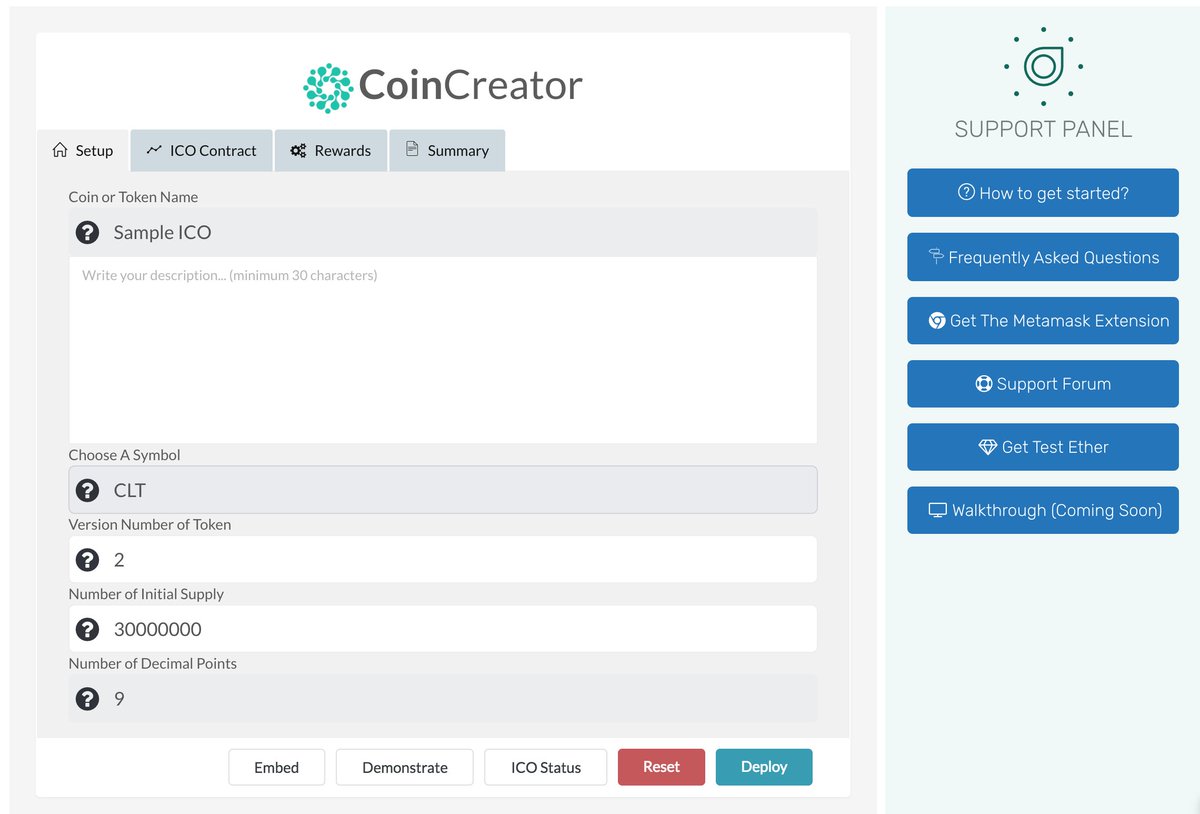The width and height of the screenshot is (1200, 814).
Task: Focus the Coin or Token Name field
Action: click(443, 232)
